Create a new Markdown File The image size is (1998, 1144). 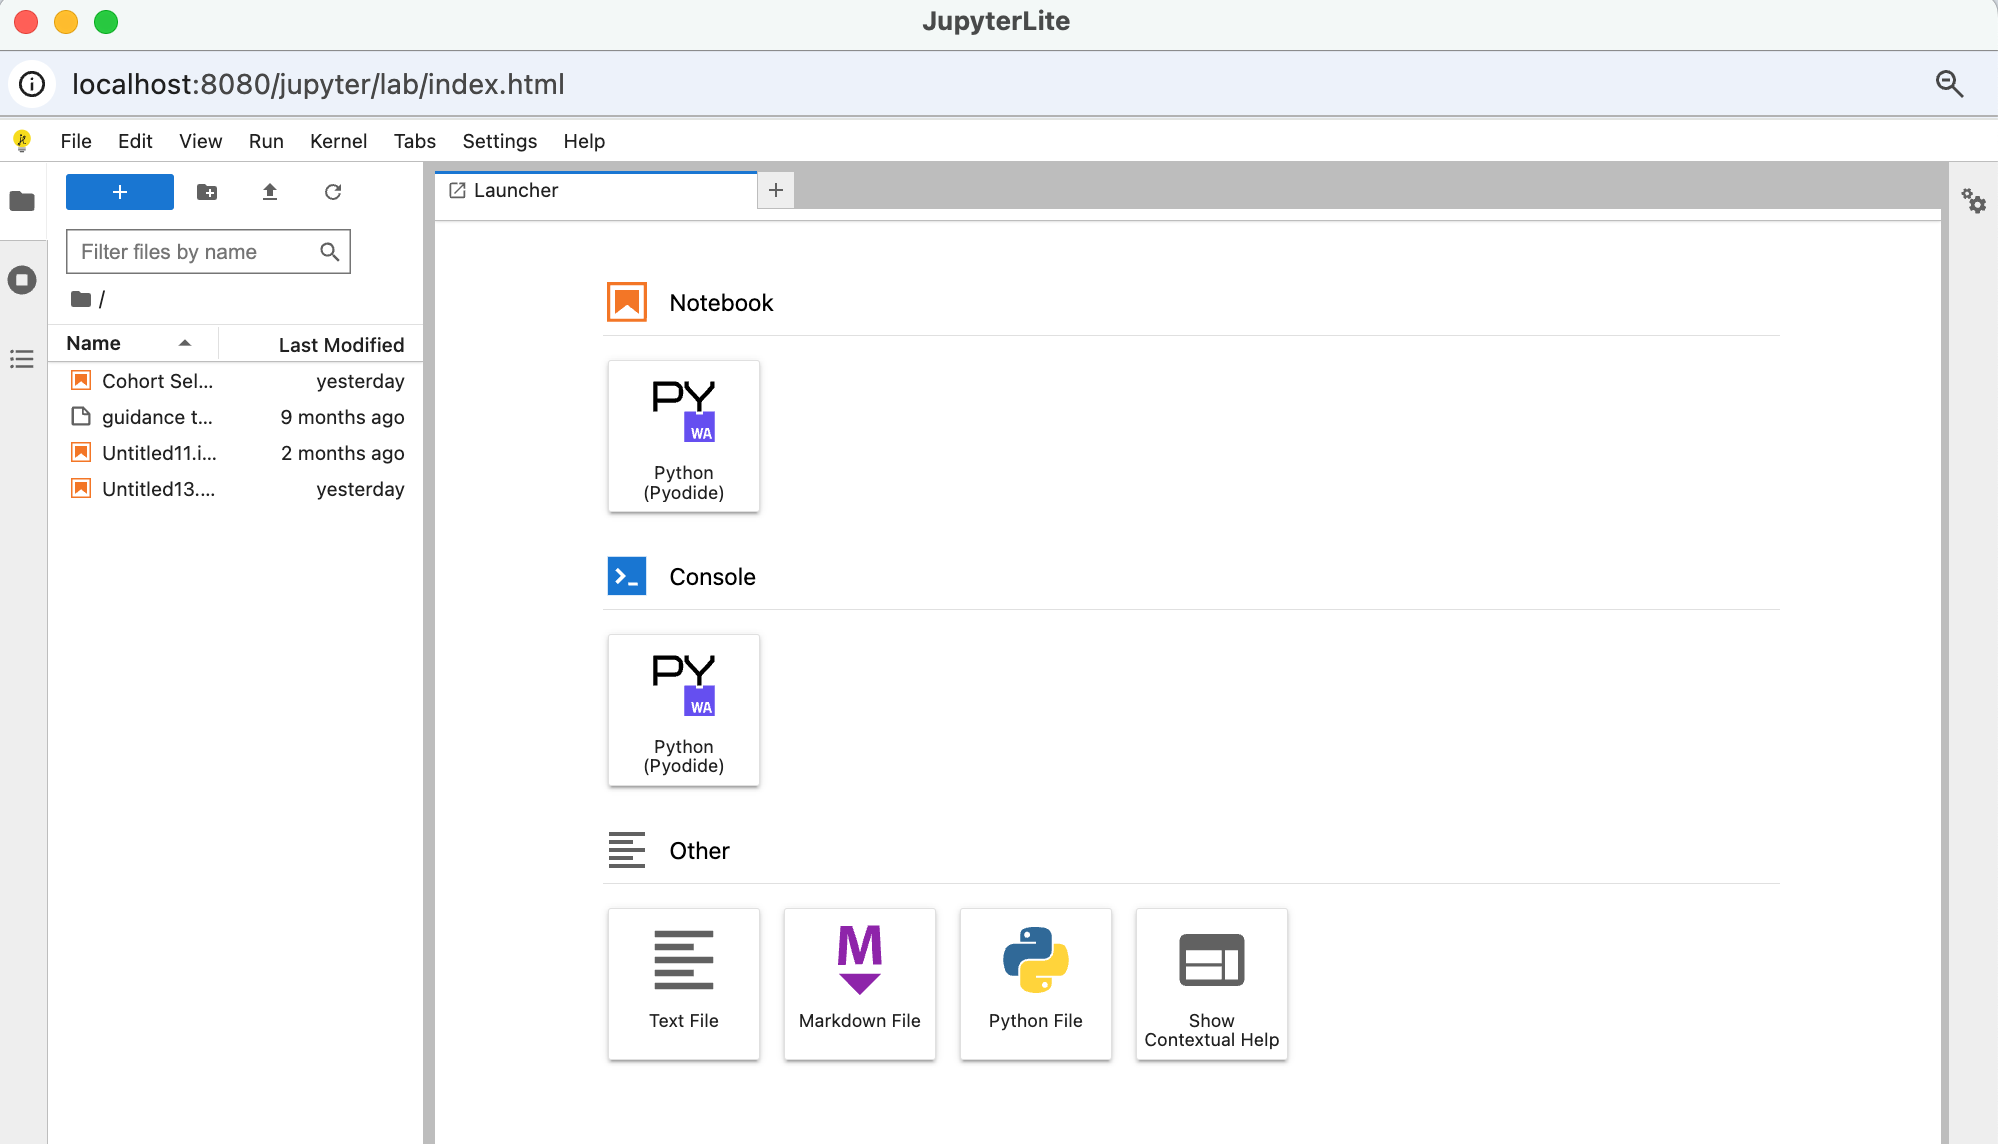[x=860, y=984]
